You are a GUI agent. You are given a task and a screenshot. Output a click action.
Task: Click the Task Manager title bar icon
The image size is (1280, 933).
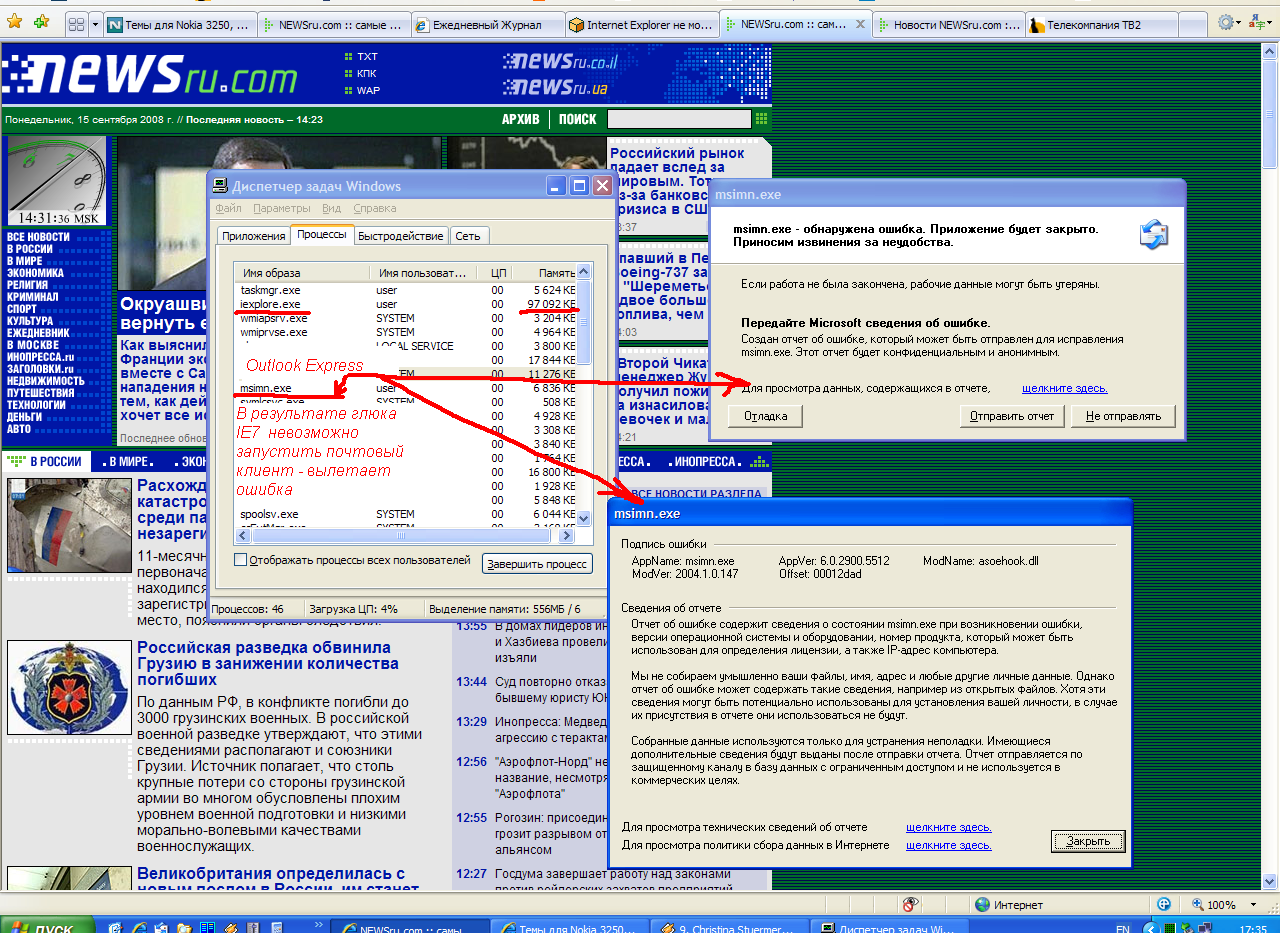(220, 186)
